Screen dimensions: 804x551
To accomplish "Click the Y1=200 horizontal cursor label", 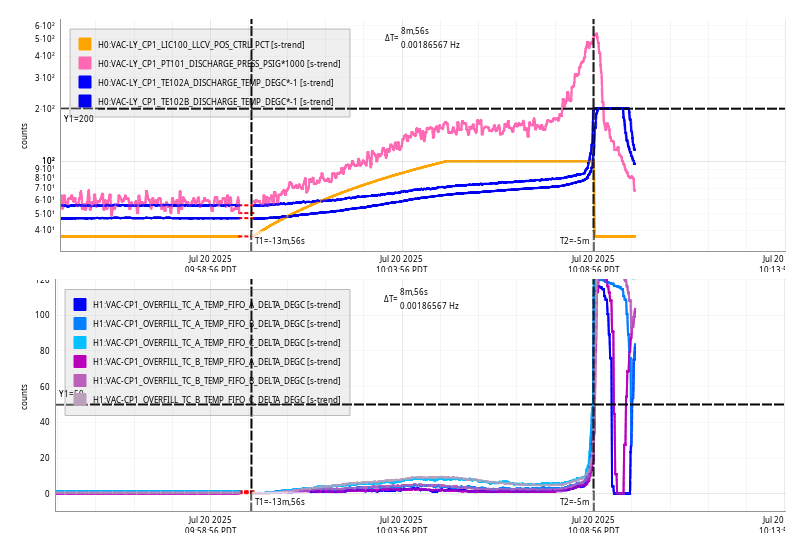I will tap(78, 119).
